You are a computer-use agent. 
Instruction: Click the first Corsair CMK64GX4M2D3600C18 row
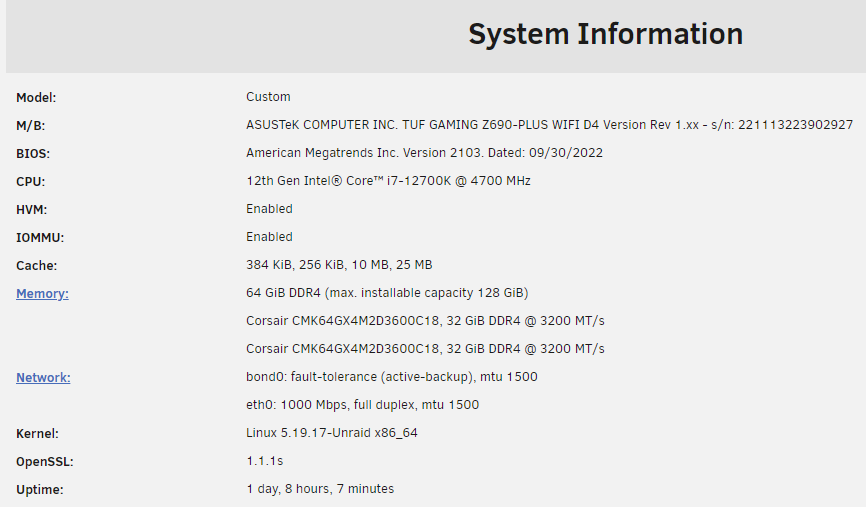pos(425,321)
